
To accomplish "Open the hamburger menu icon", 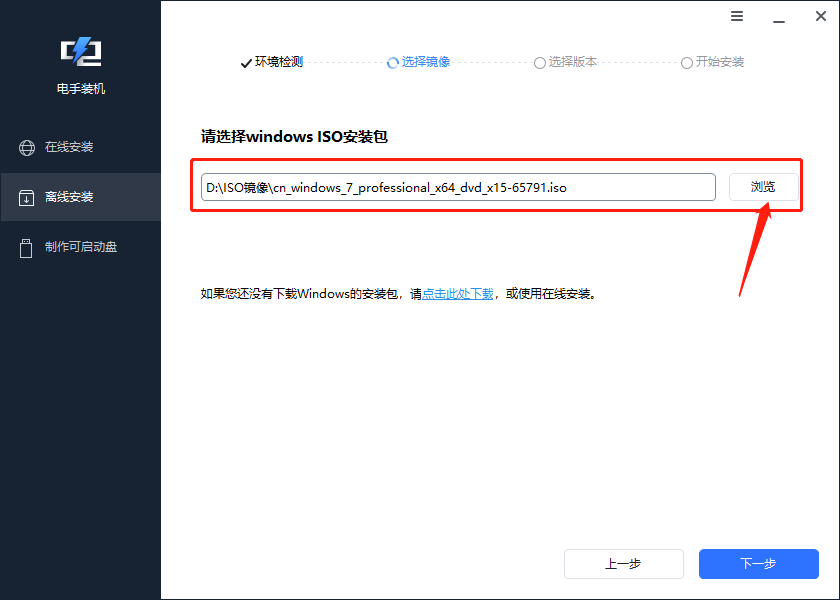I will point(737,16).
